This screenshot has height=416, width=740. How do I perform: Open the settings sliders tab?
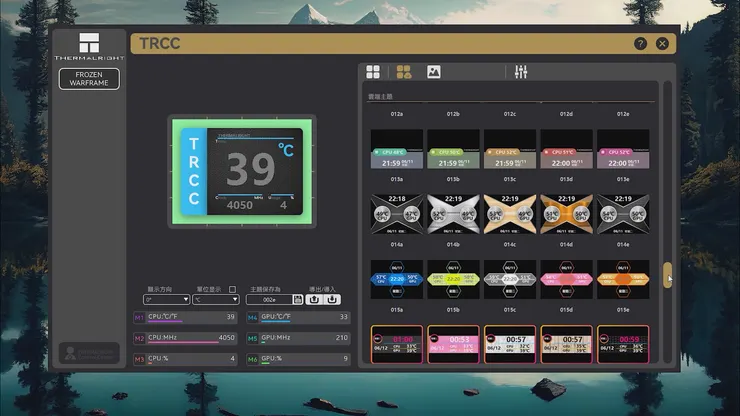pos(521,72)
